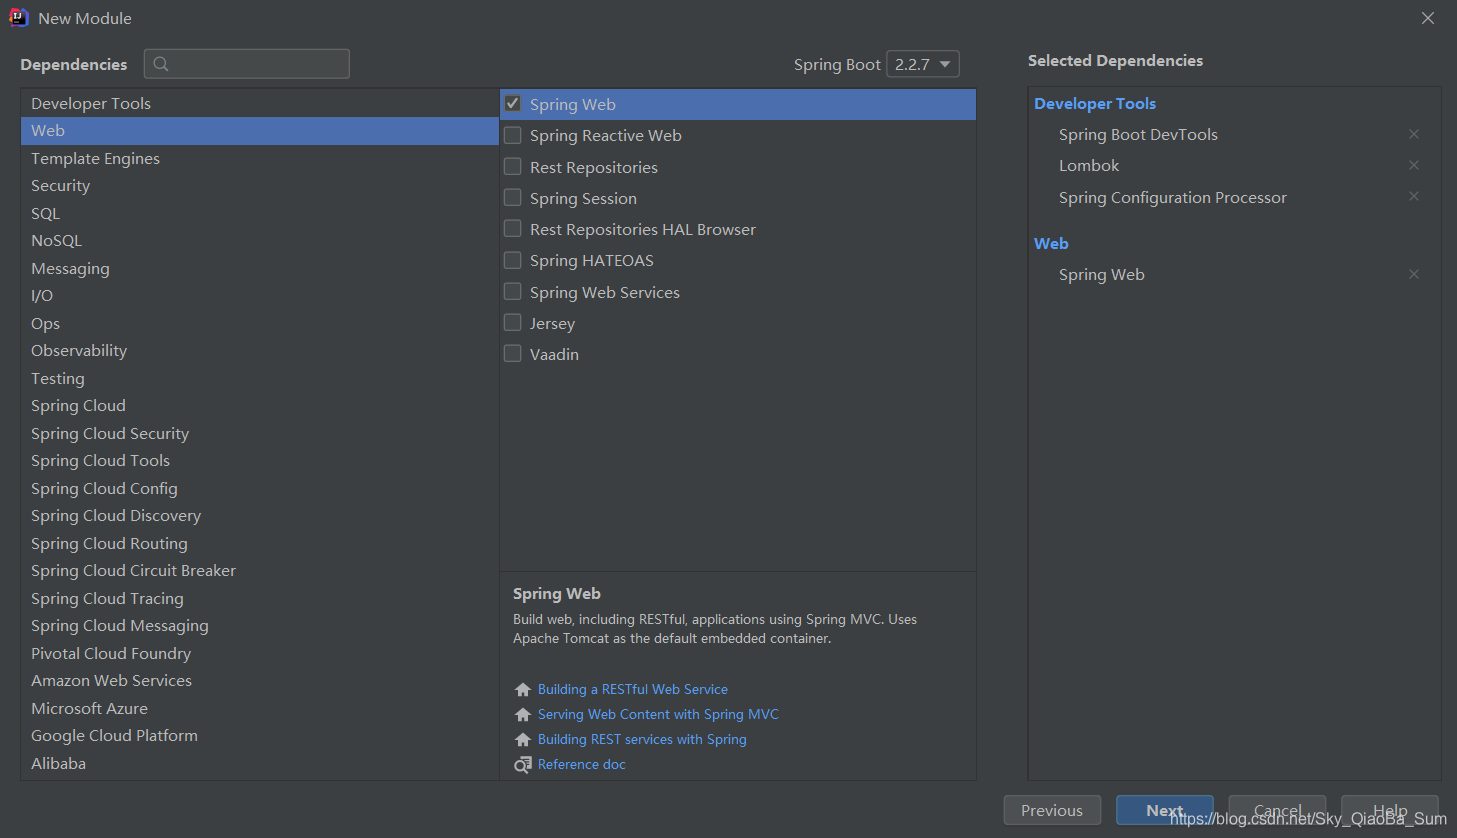
Task: Open Building a RESTful Web Service guide
Action: point(633,690)
